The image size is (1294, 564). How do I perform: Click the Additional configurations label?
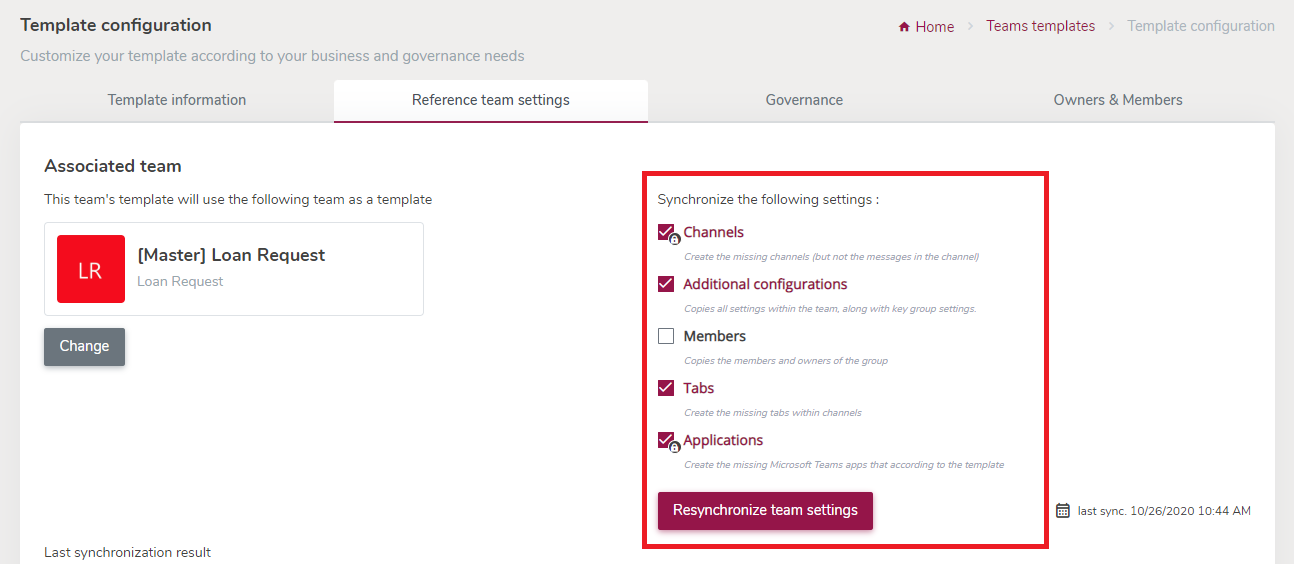click(x=765, y=284)
